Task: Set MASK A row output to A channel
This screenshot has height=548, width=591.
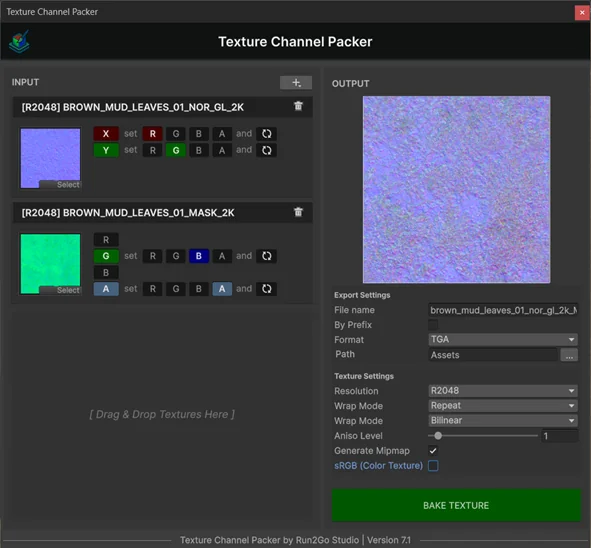Action: [222, 289]
